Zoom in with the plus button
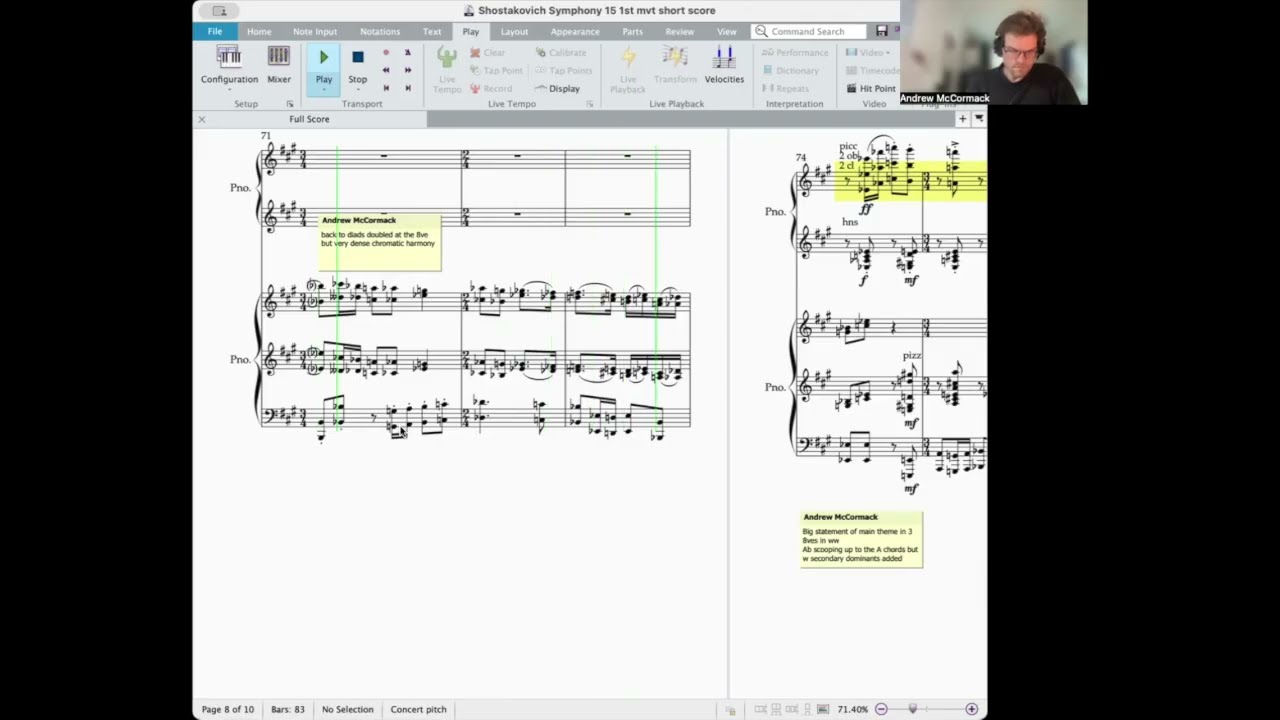 [x=971, y=709]
